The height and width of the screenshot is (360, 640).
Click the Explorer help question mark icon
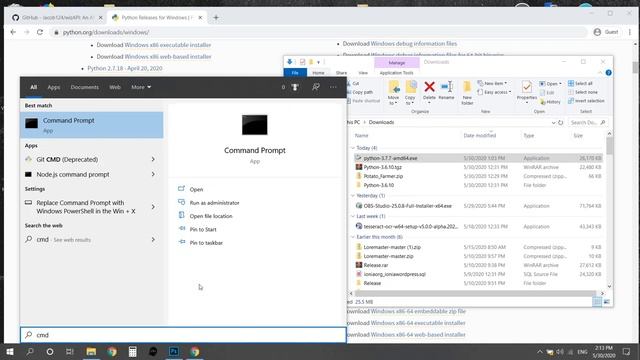[608, 73]
